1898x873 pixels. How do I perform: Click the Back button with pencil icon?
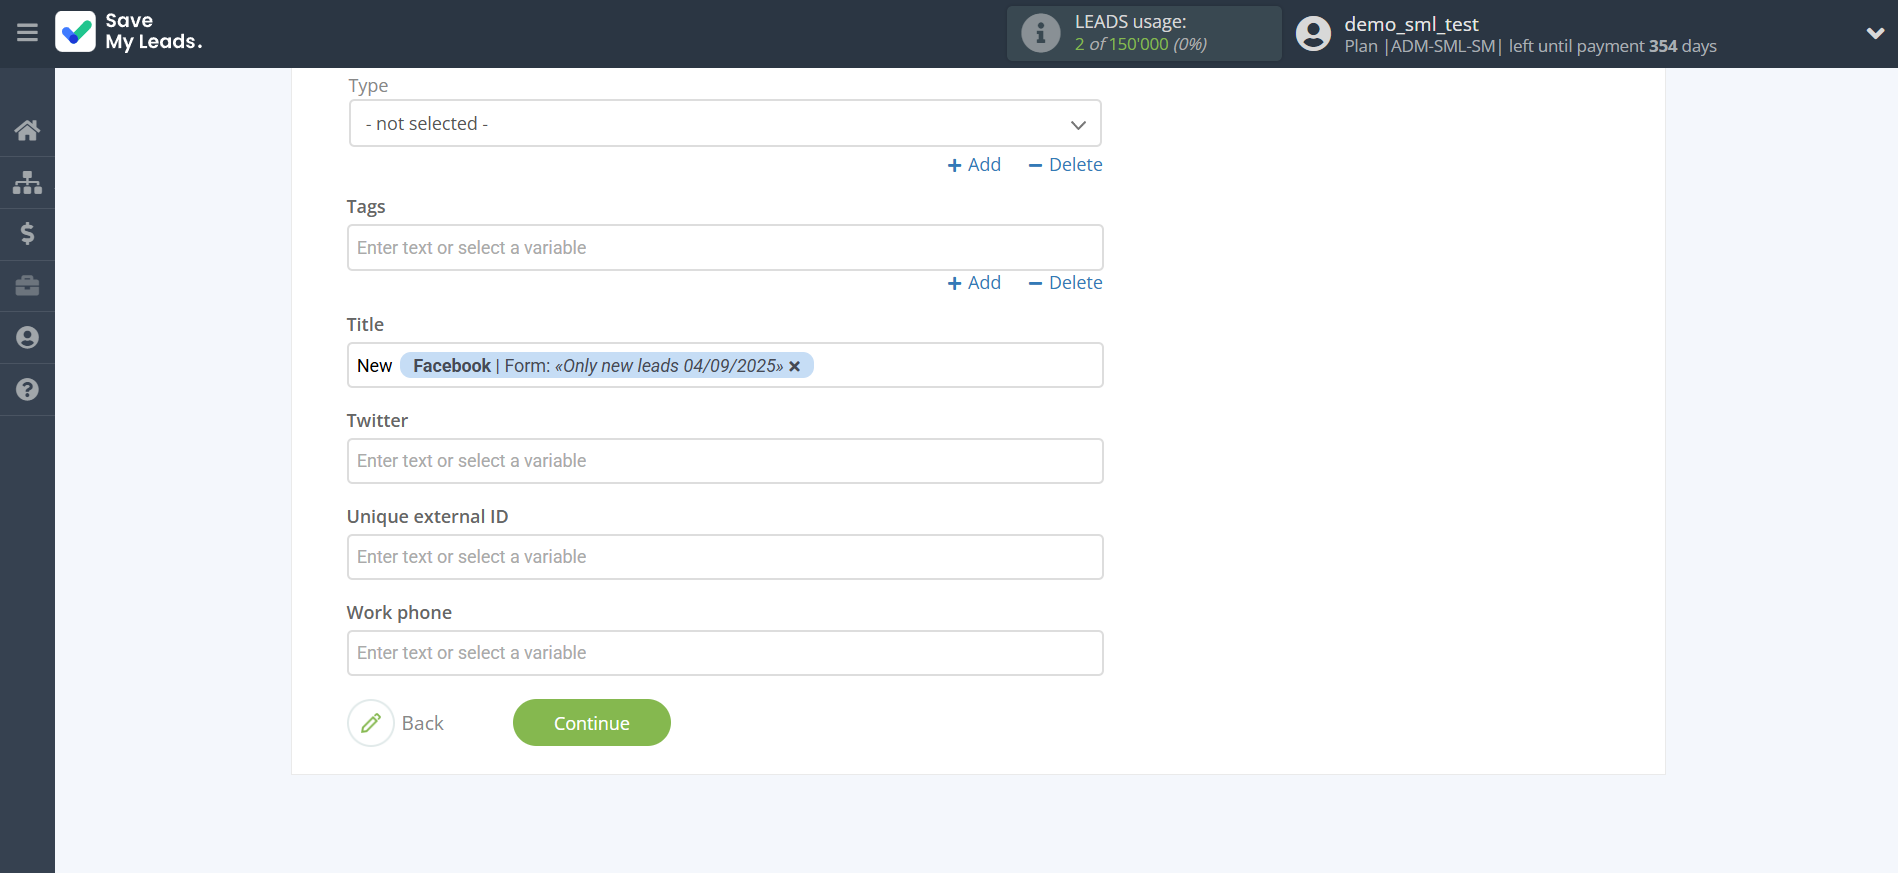397,723
